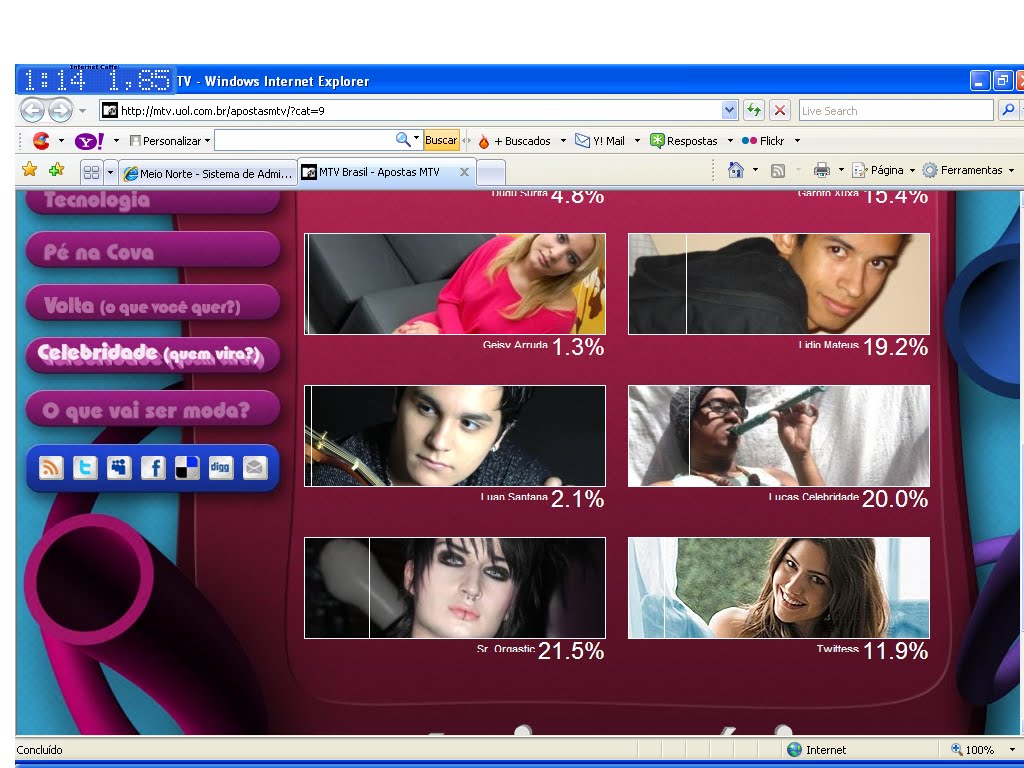Add to Favorites with the green plus star

57,170
